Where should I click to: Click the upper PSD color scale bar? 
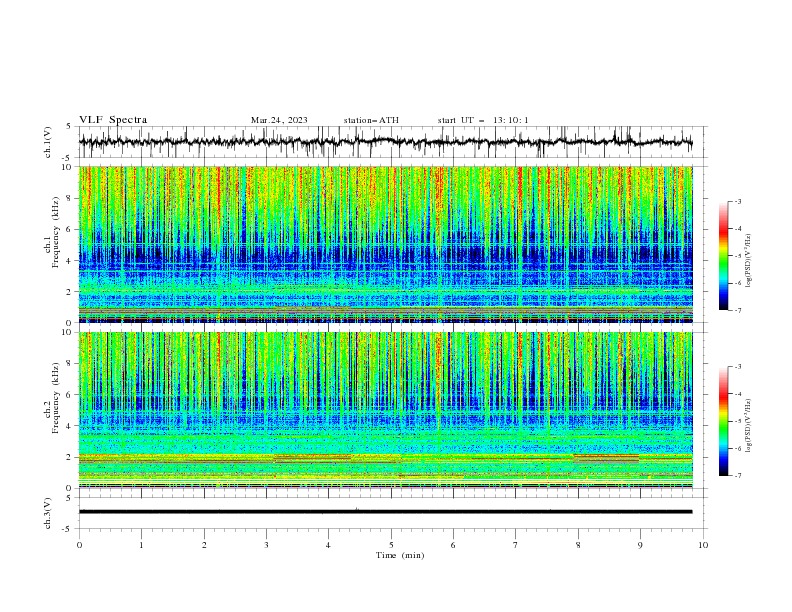[724, 256]
